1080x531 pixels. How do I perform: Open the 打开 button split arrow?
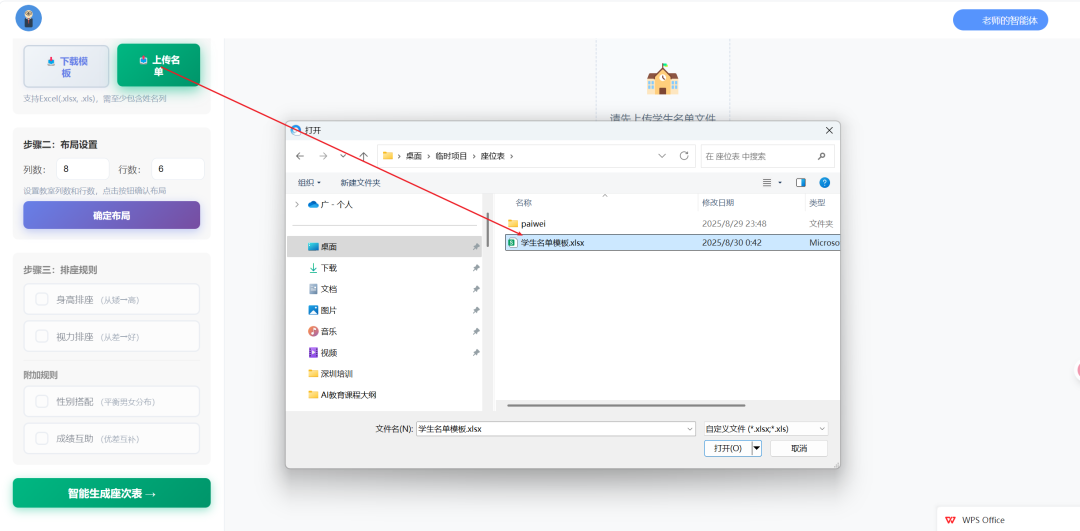pyautogui.click(x=757, y=449)
